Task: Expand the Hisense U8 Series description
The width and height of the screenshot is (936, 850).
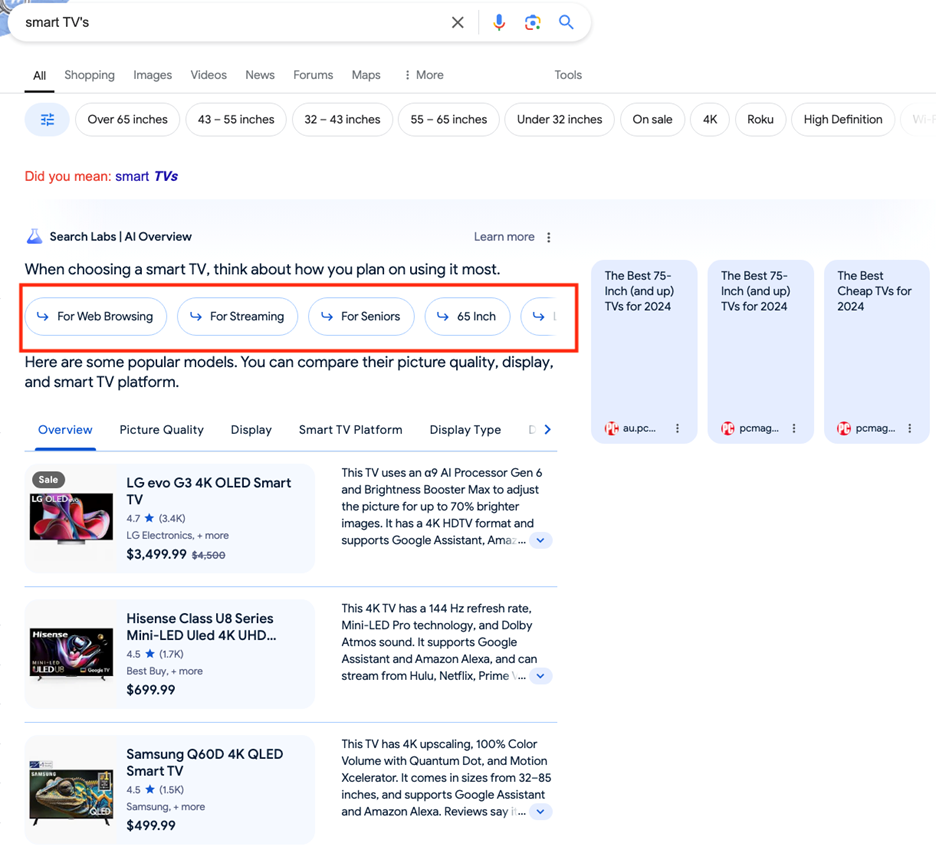Action: click(540, 676)
